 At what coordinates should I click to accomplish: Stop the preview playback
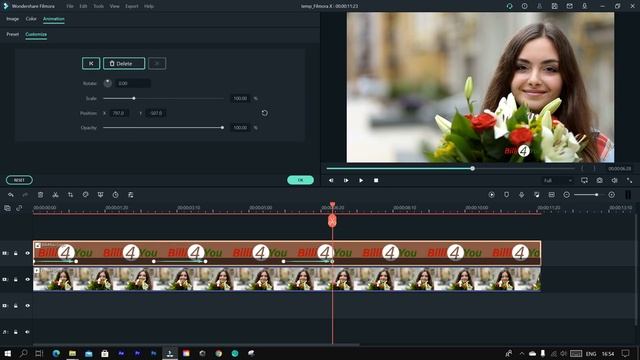click(x=376, y=180)
